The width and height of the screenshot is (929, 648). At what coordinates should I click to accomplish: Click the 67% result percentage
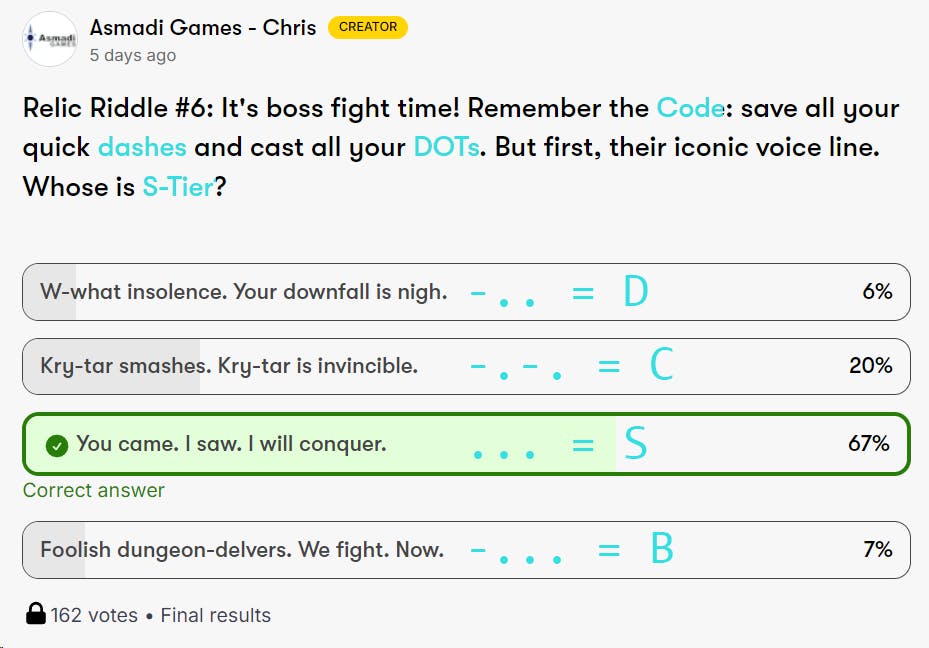click(868, 443)
